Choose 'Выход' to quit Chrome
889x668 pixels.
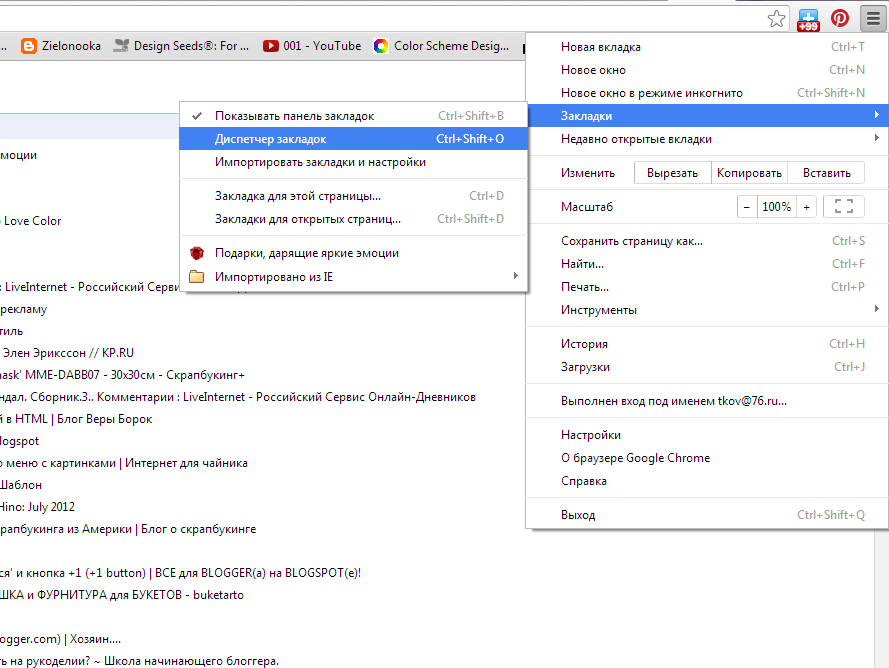[706, 515]
